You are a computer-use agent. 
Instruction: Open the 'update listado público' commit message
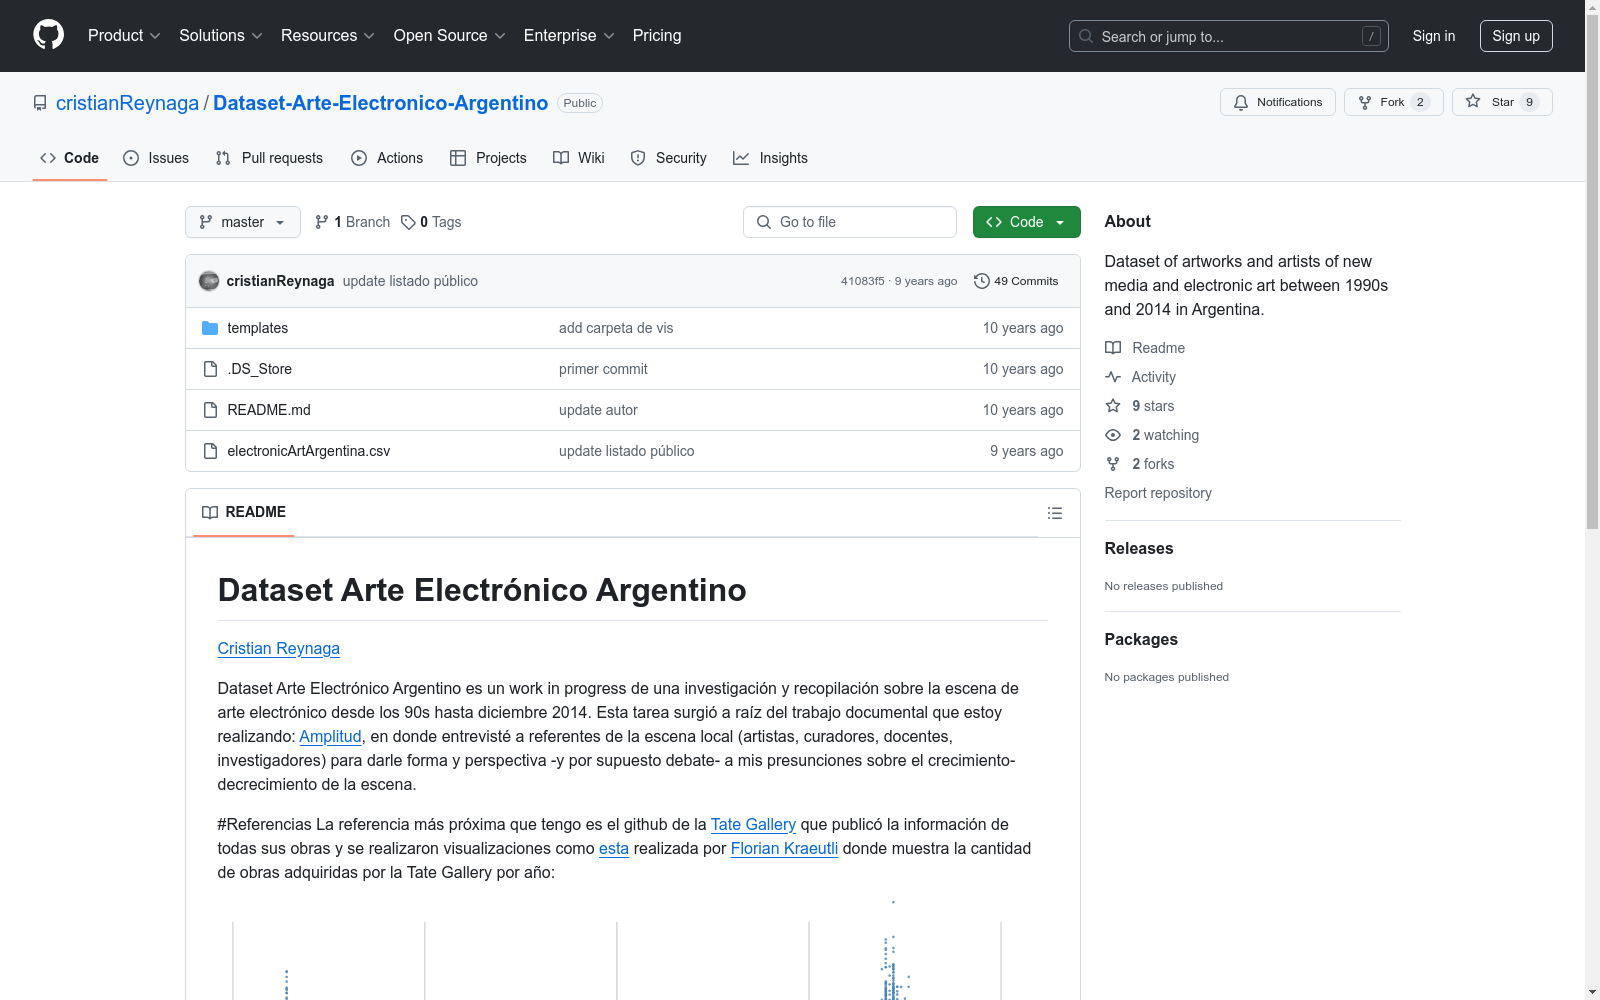click(410, 281)
